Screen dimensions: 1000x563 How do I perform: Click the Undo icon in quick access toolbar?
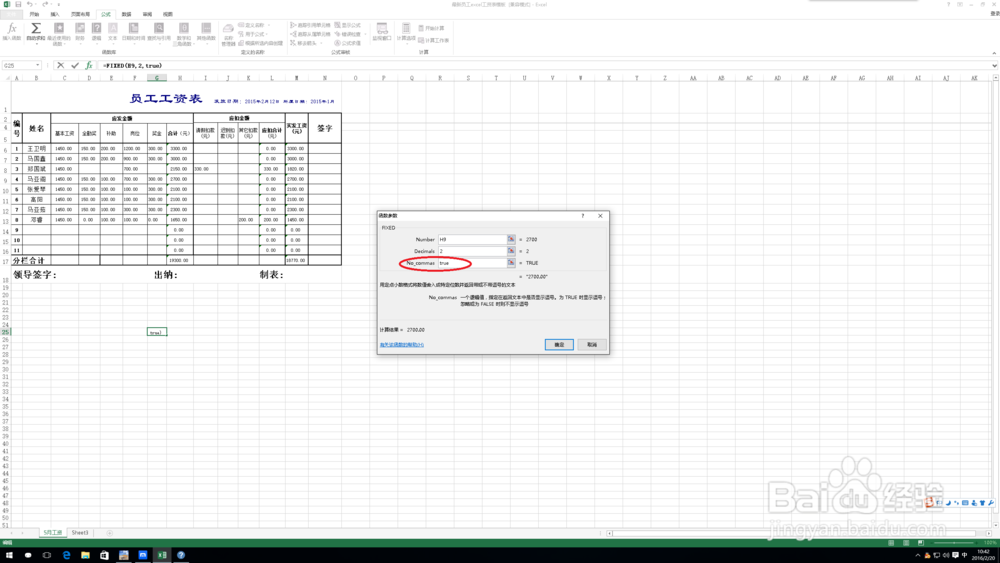(29, 4)
